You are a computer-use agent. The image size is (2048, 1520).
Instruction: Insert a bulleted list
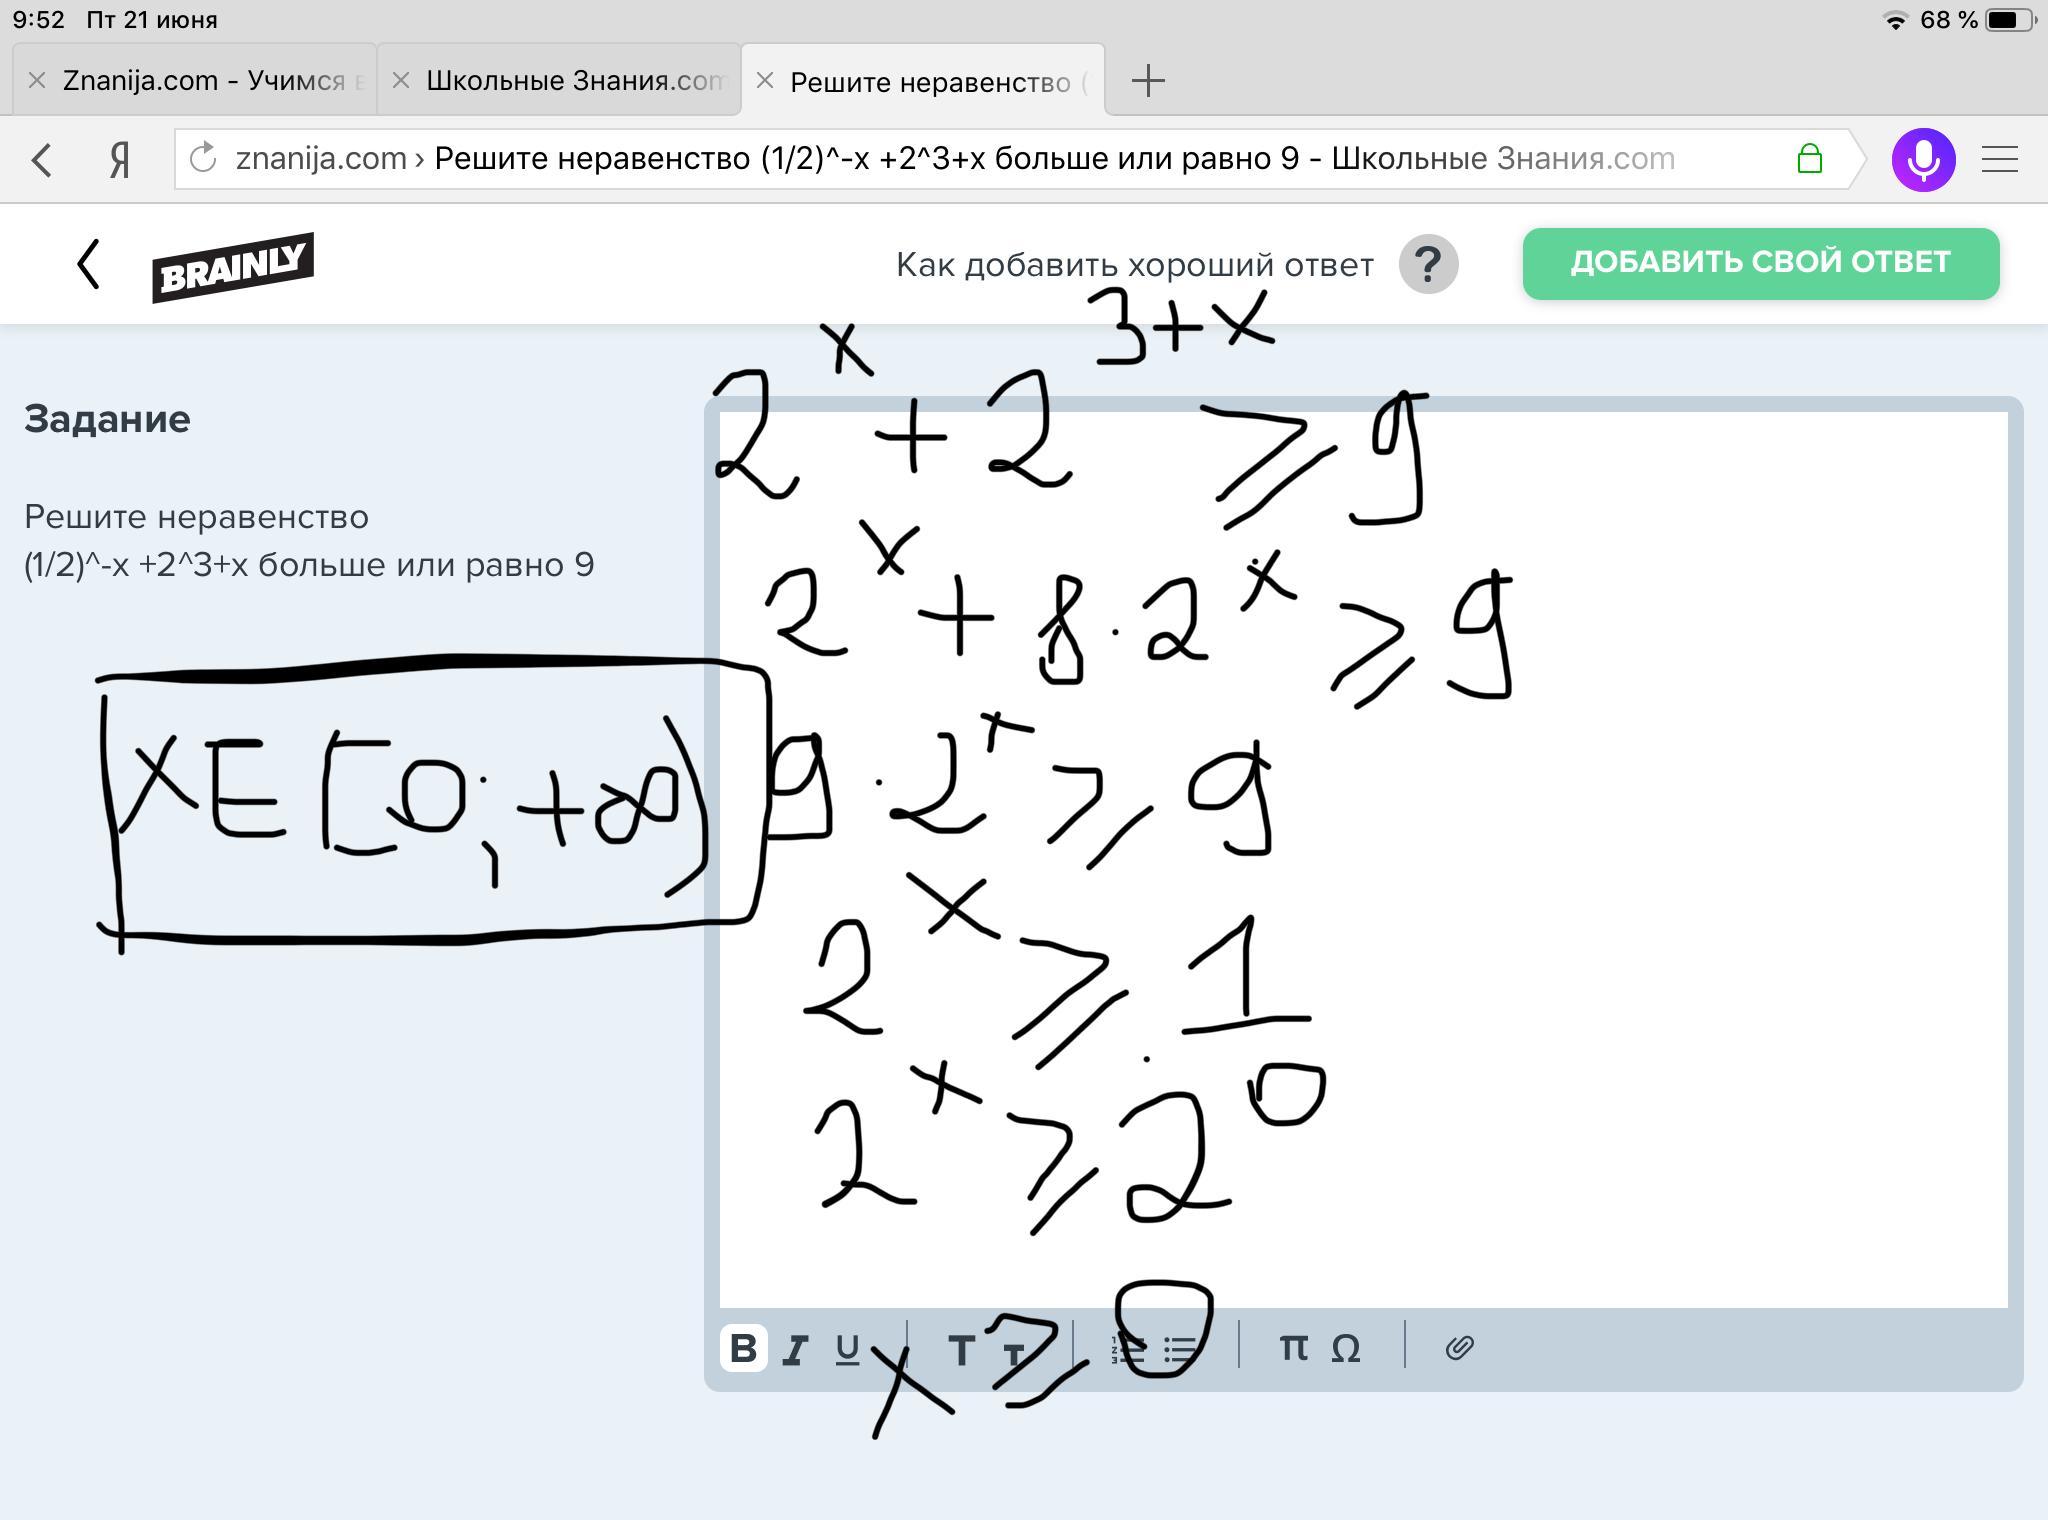click(1181, 1350)
